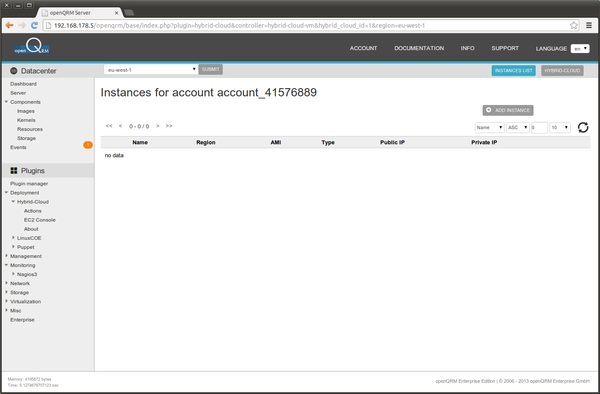
Task: Open the eu-west-1 region dropdown
Action: tap(150, 70)
